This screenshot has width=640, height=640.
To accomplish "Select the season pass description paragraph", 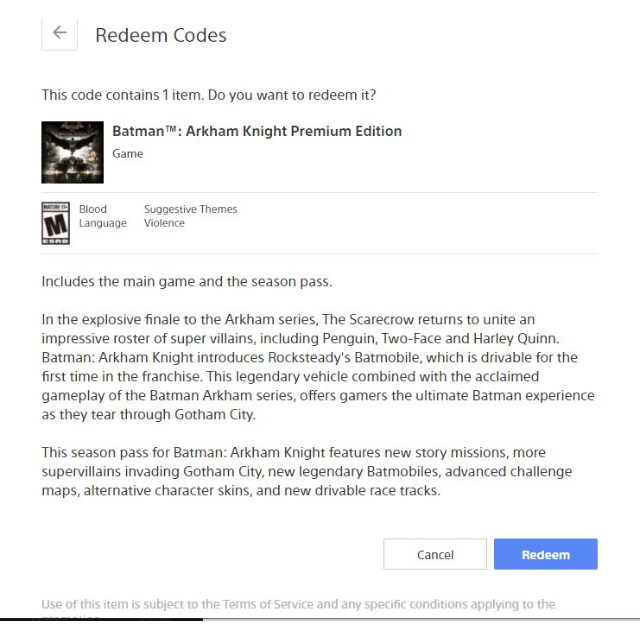I will pos(307,471).
